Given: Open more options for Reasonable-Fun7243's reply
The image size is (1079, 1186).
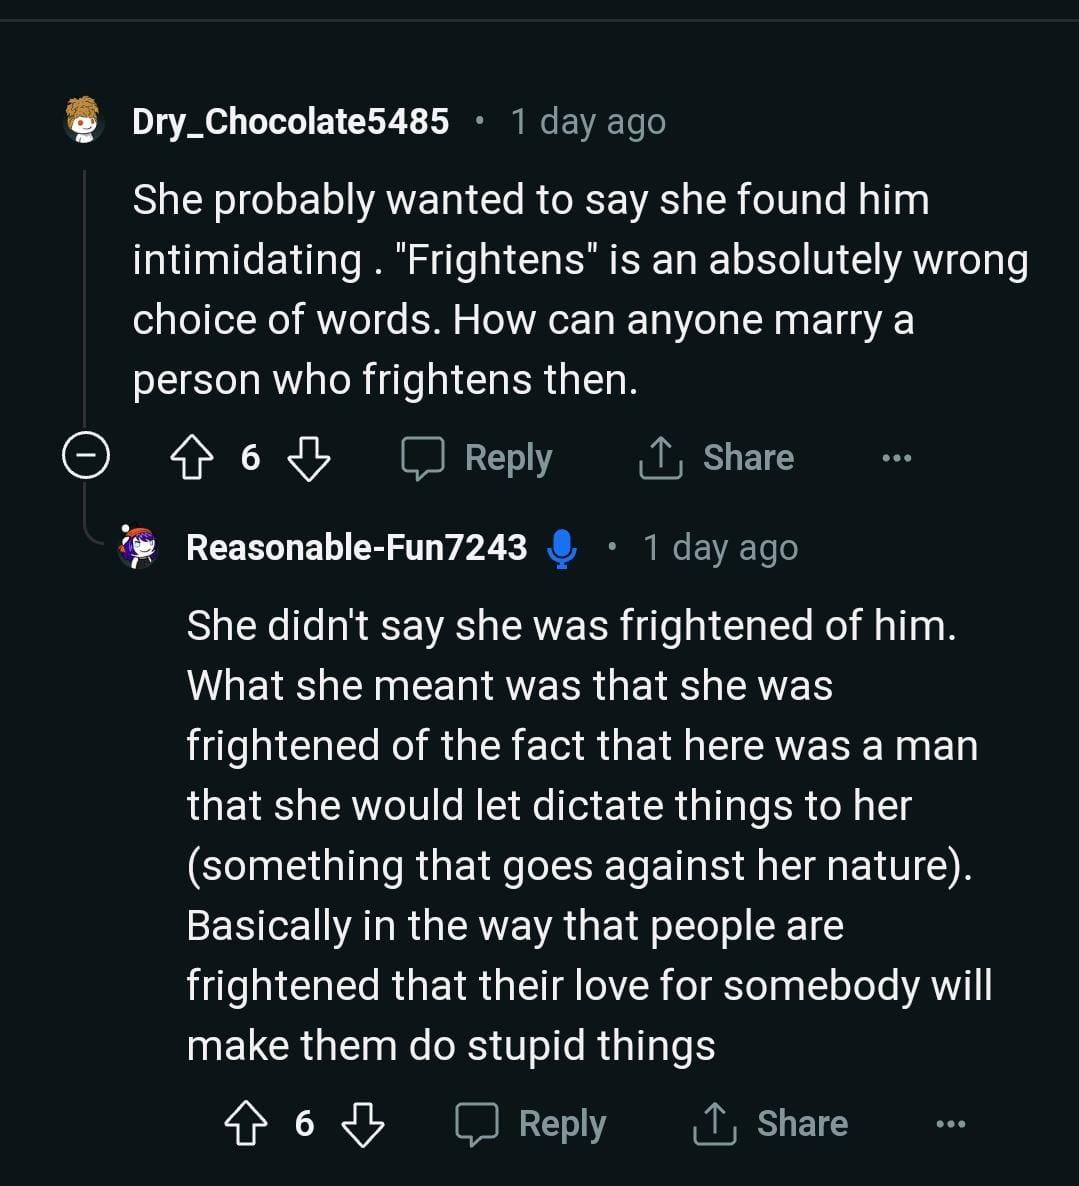Looking at the screenshot, I should coord(950,1124).
